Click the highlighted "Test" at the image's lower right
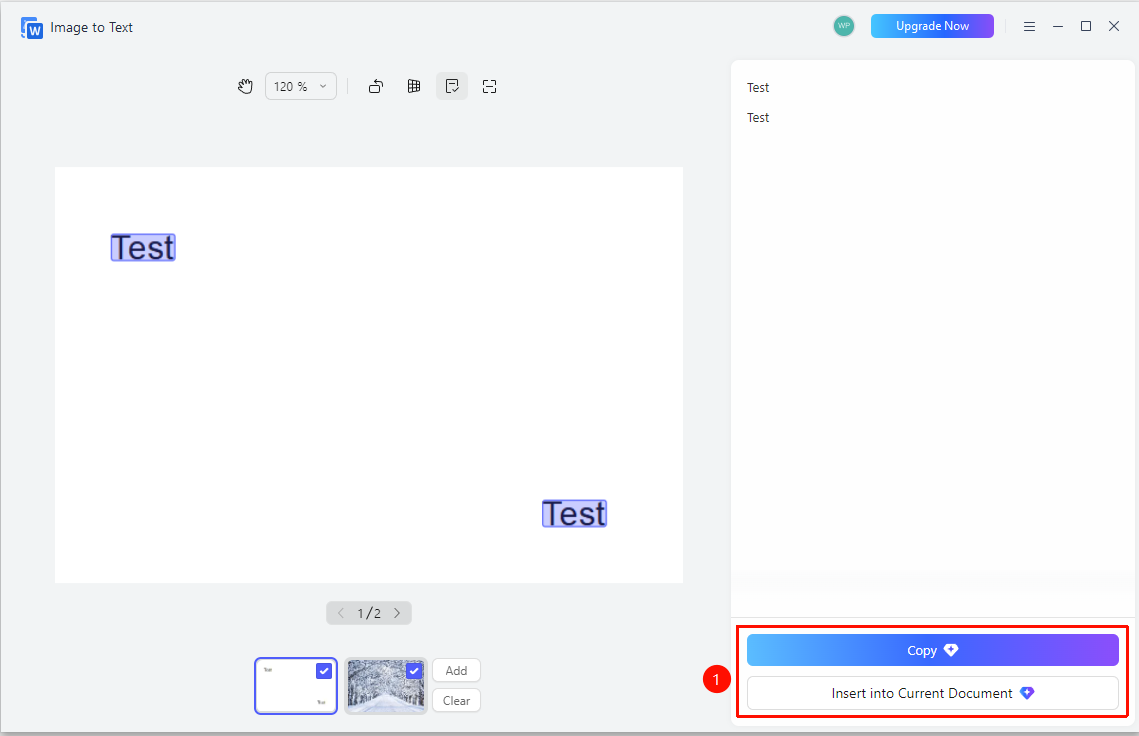The width and height of the screenshot is (1139, 736). pyautogui.click(x=575, y=514)
